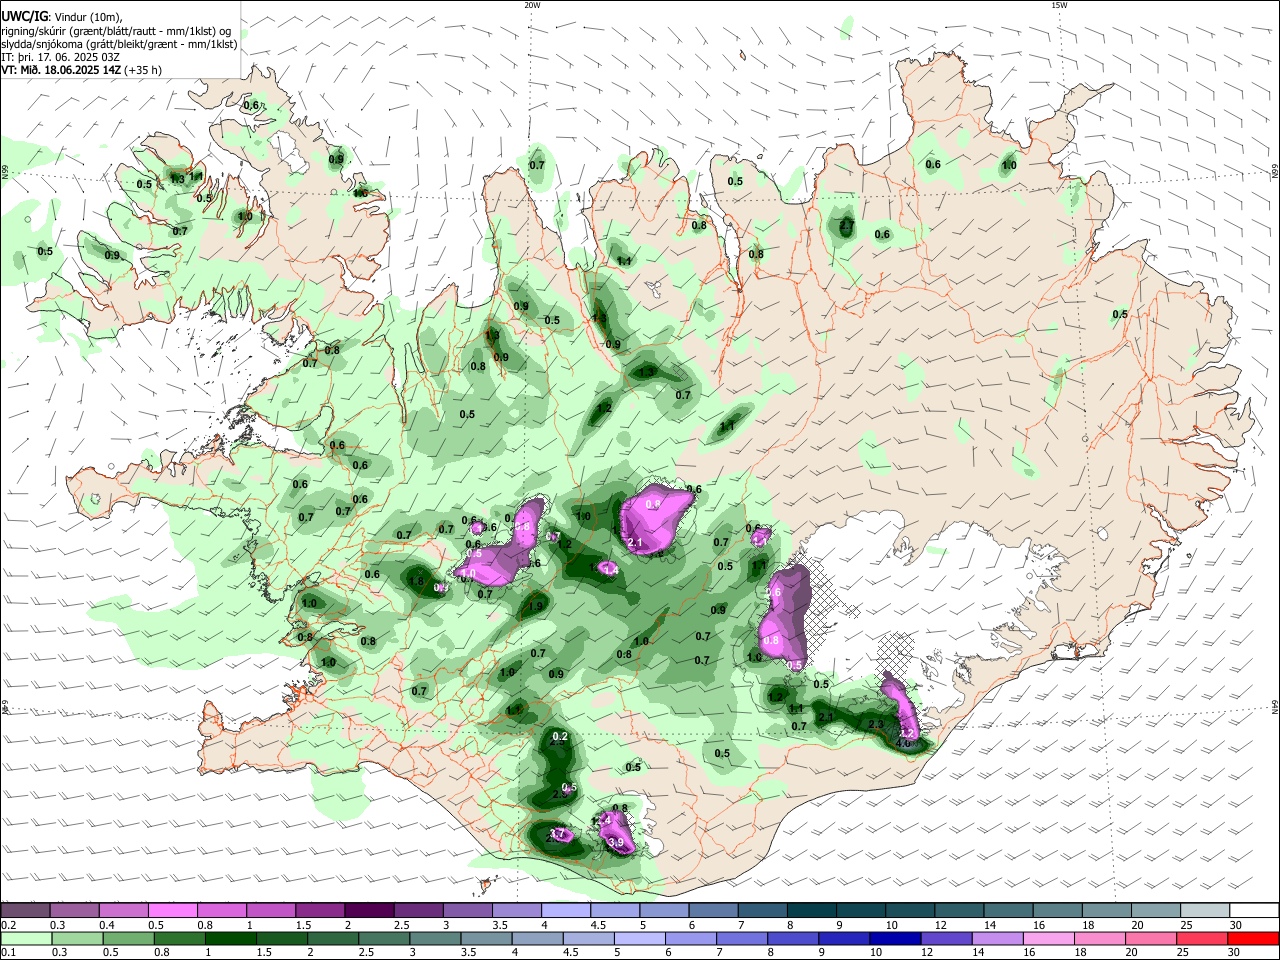
Task: Click the '15W' longitude label
Action: [1059, 5]
